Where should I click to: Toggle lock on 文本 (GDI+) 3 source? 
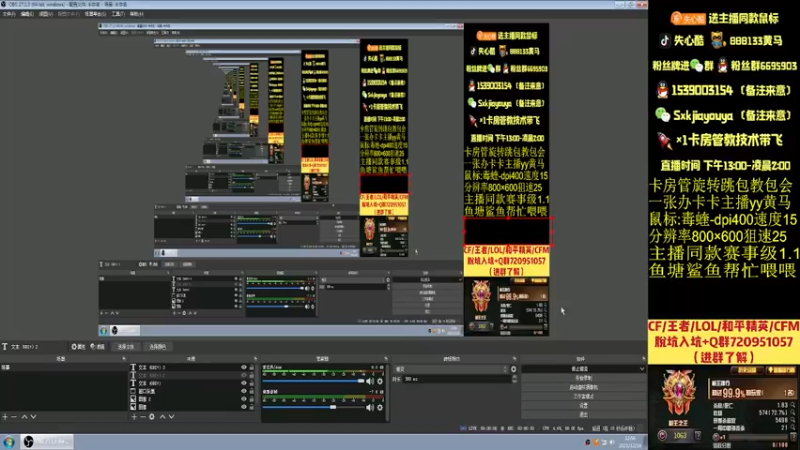(x=252, y=367)
